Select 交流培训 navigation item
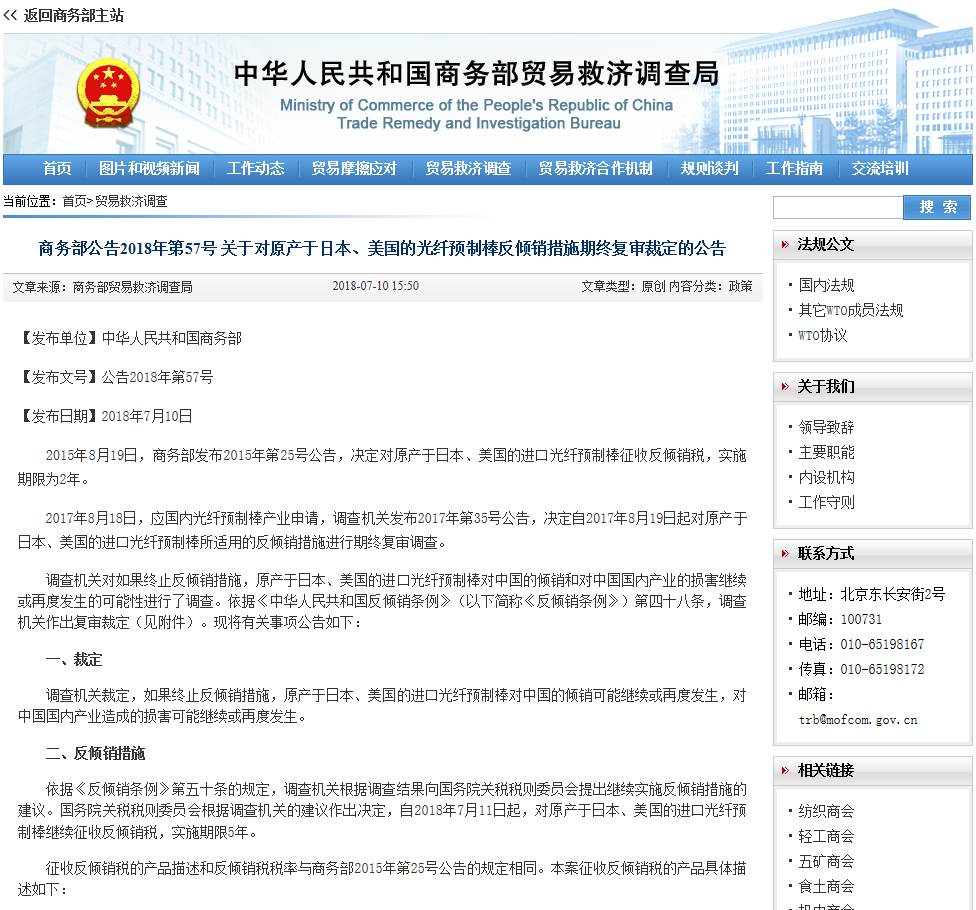The width and height of the screenshot is (976, 910). (x=880, y=169)
